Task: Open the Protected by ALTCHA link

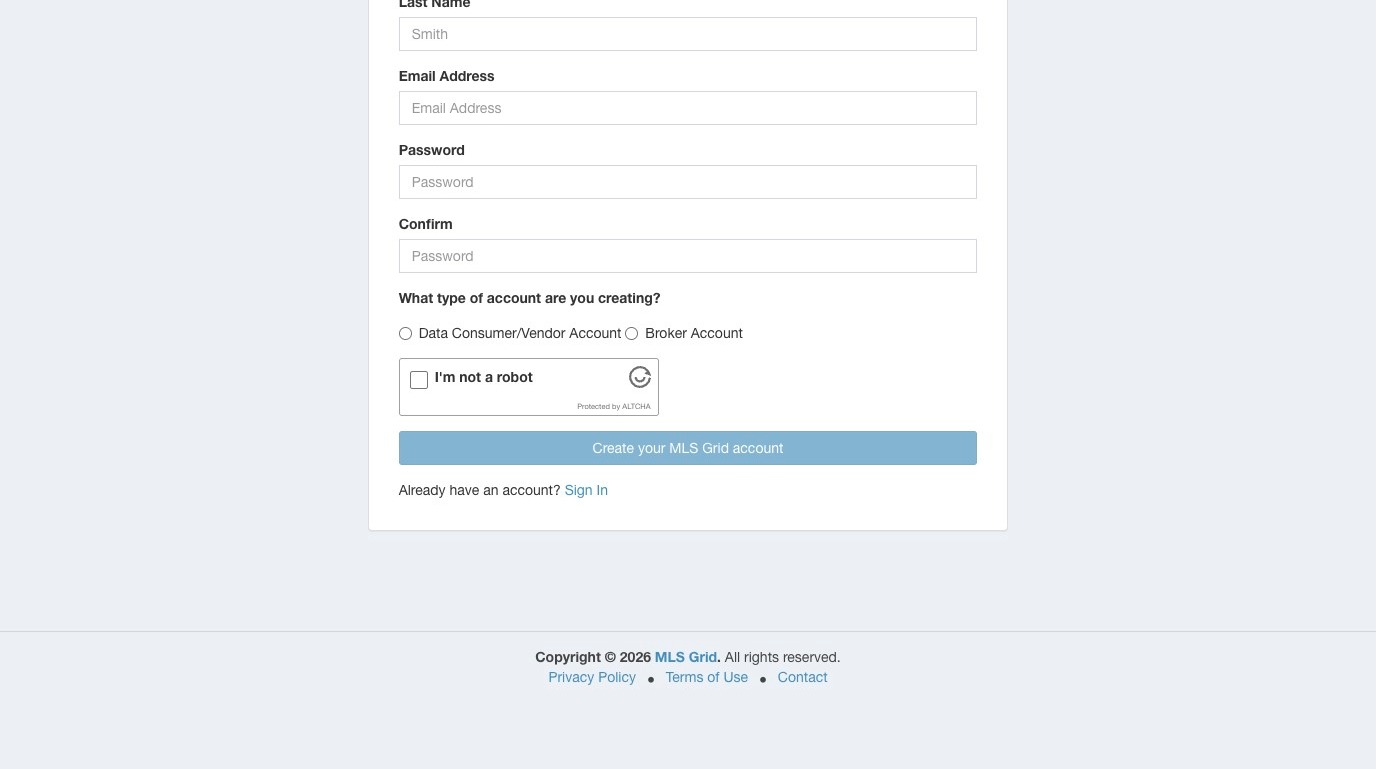Action: click(x=614, y=406)
